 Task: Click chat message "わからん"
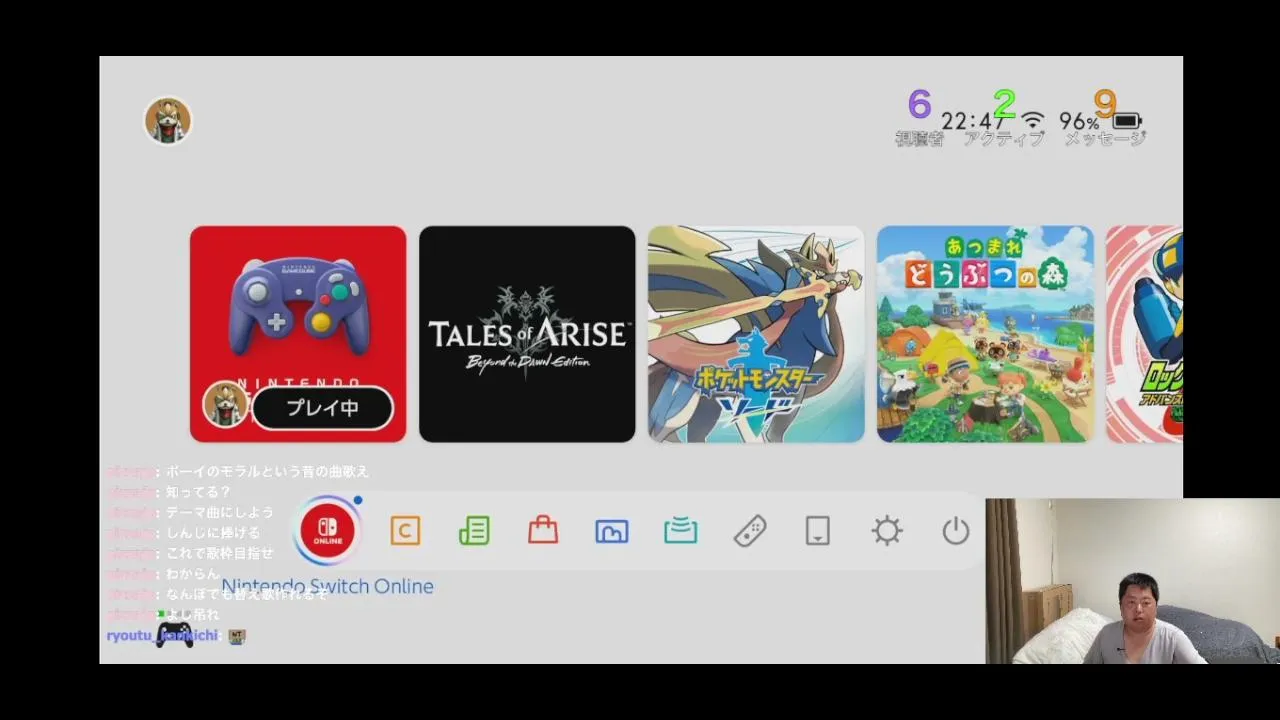coord(192,574)
